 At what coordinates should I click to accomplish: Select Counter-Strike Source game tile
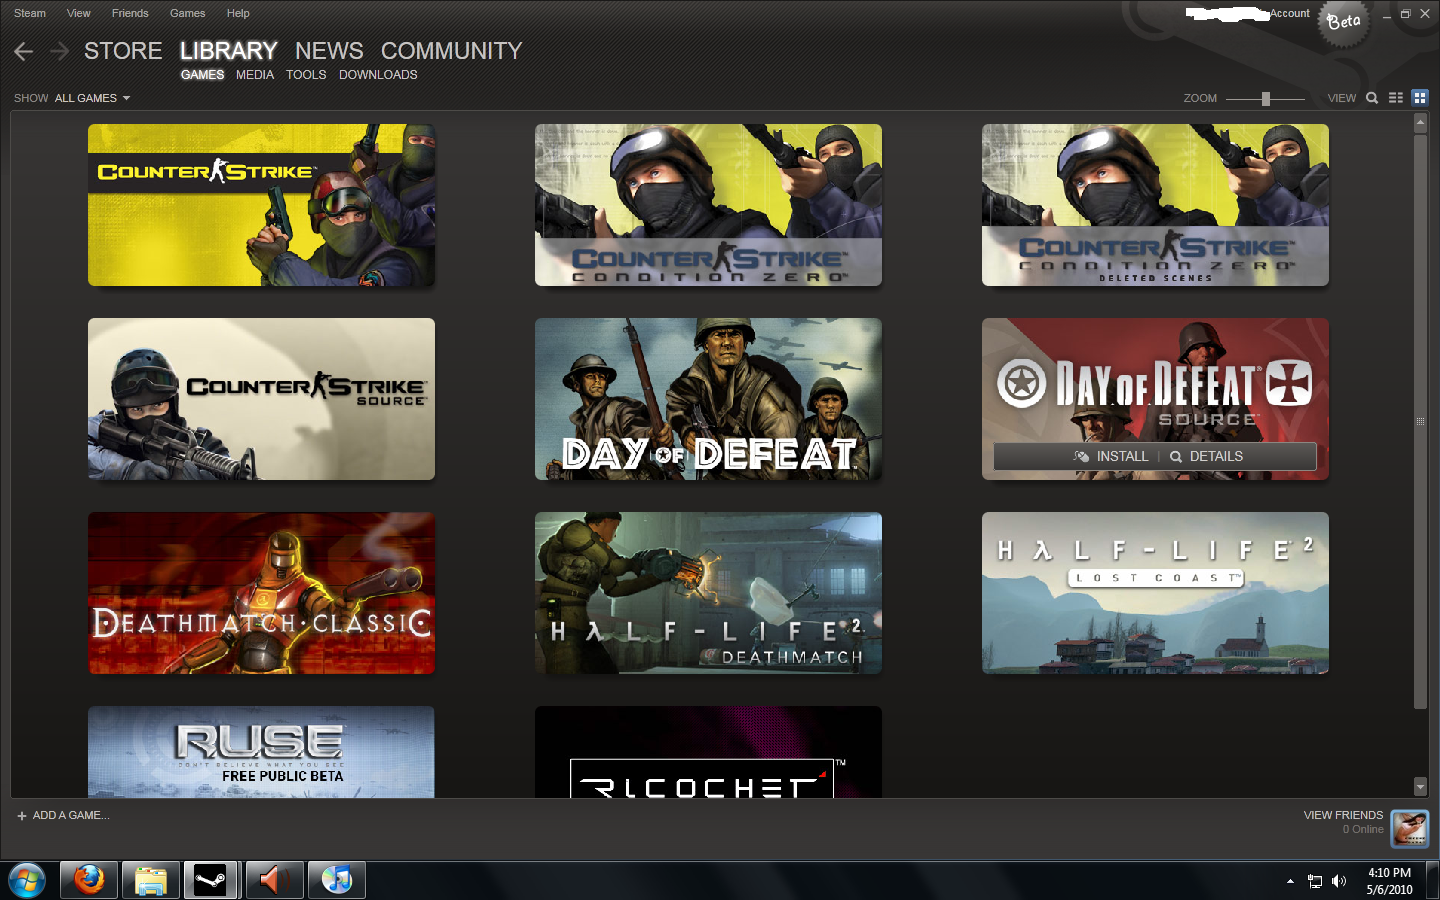(261, 399)
